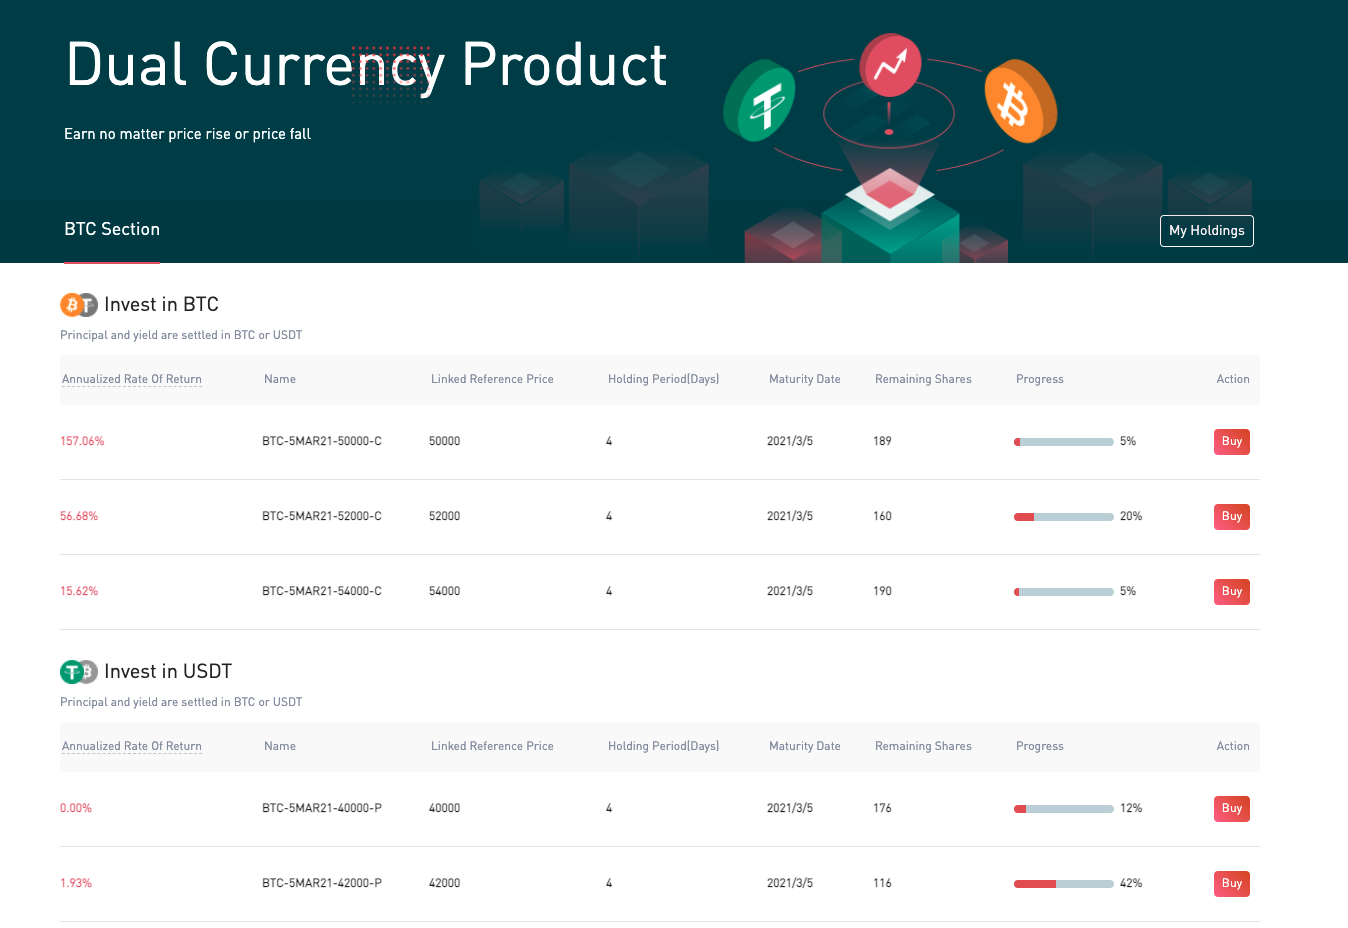
Task: Click Holding Period(Days) header in USDT table
Action: point(664,746)
